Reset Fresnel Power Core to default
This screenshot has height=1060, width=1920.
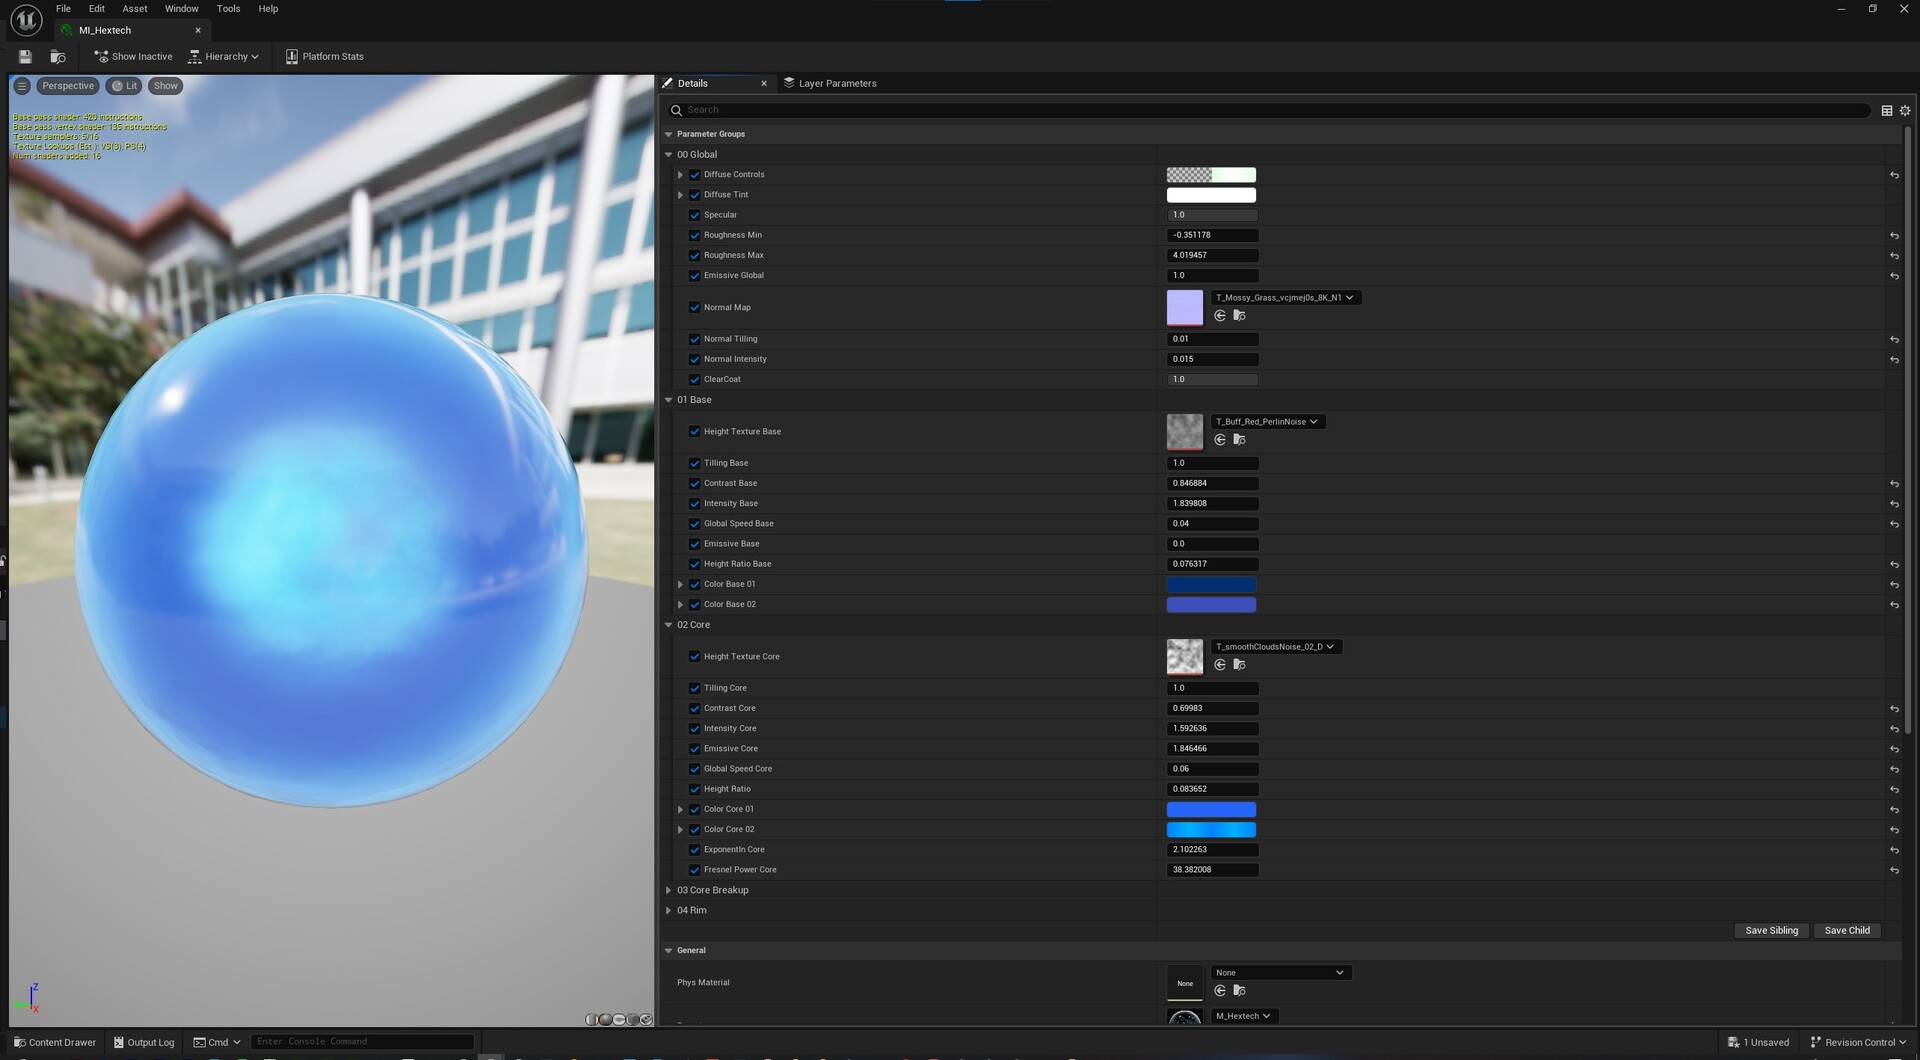point(1894,870)
